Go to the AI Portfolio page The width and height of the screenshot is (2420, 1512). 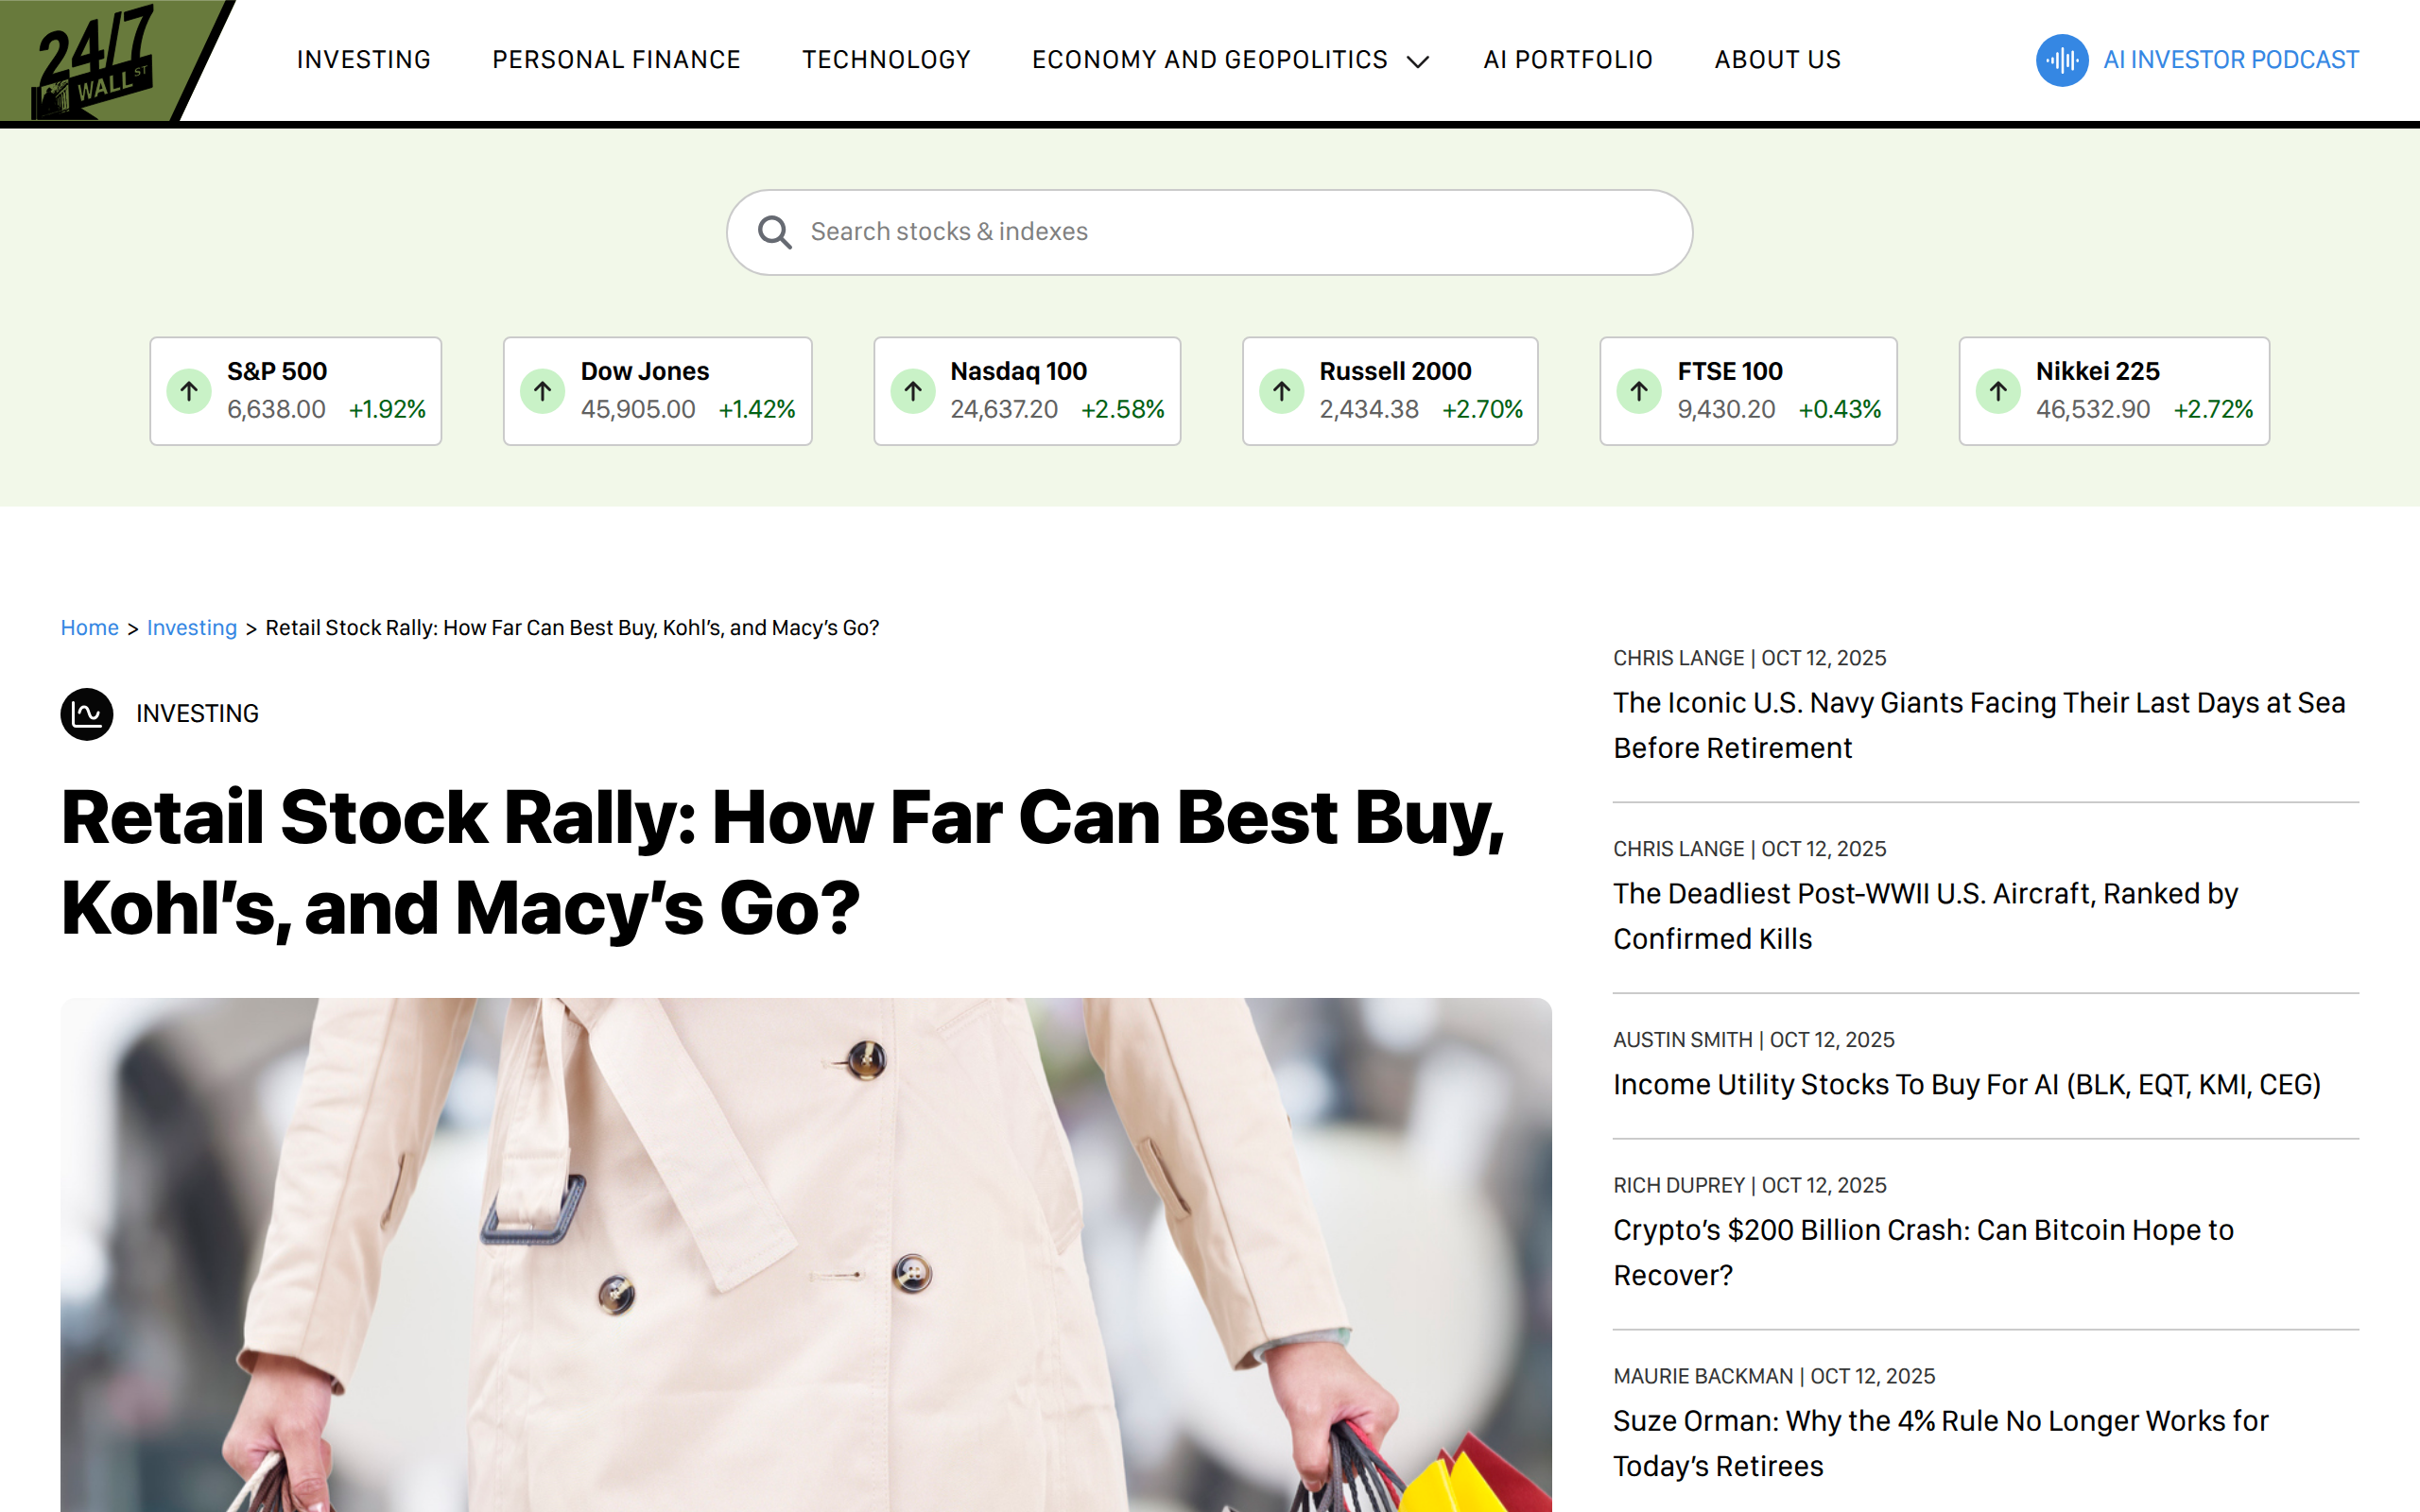click(1567, 60)
